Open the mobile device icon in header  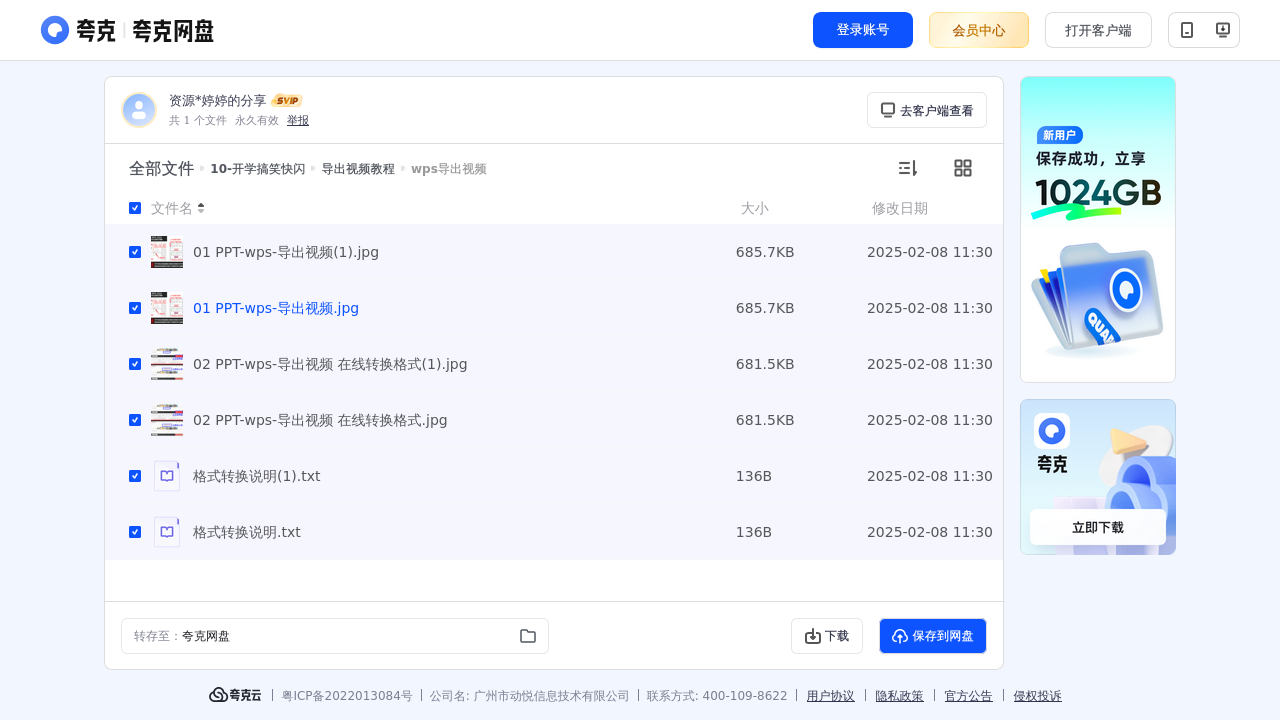tap(1187, 30)
